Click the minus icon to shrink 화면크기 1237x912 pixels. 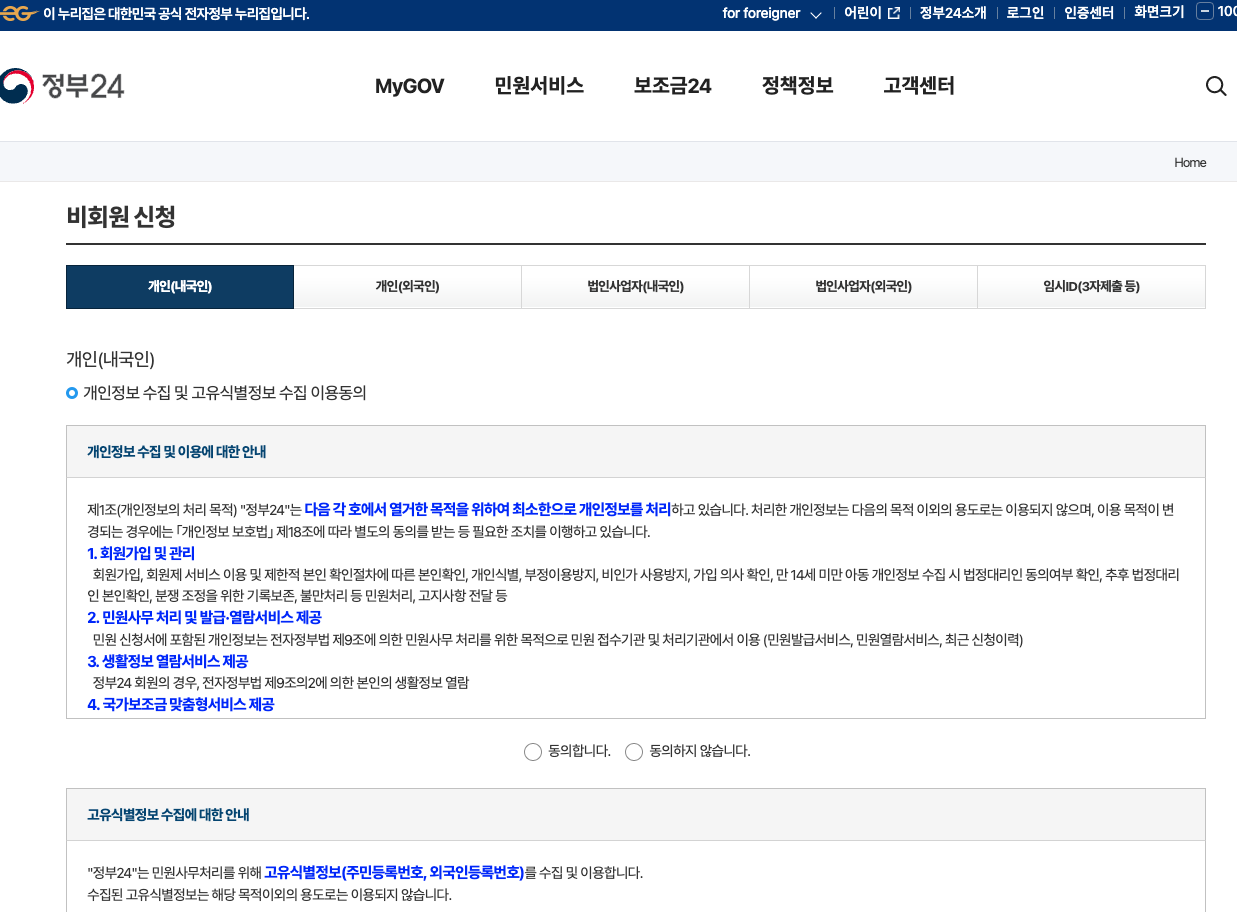tap(1205, 13)
